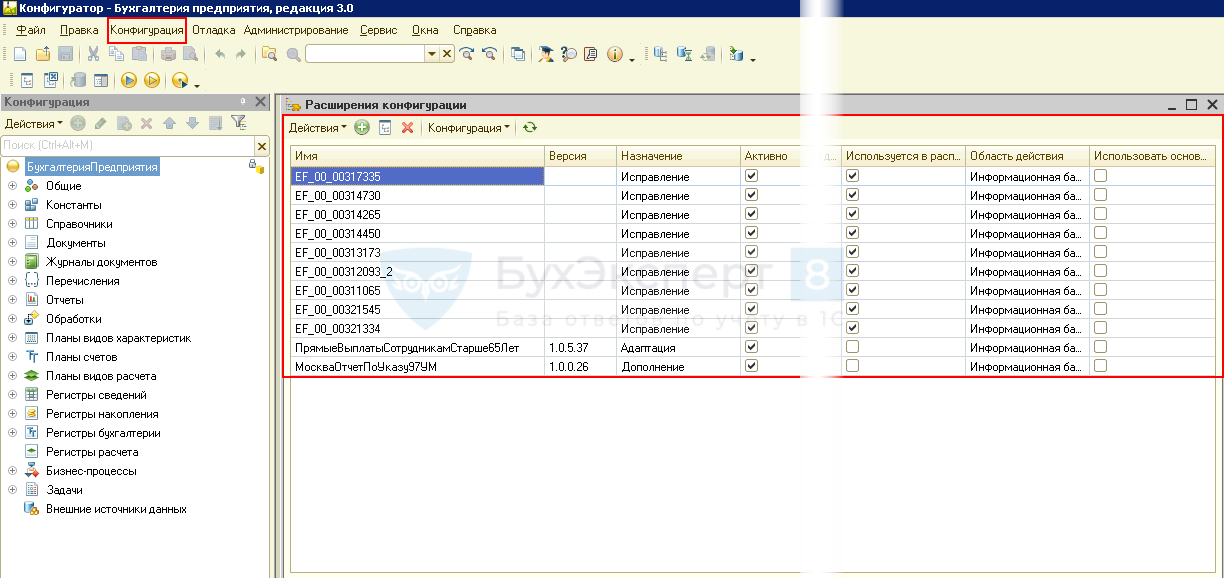Click the green Add extension icon
The width and height of the screenshot is (1224, 578).
(362, 128)
